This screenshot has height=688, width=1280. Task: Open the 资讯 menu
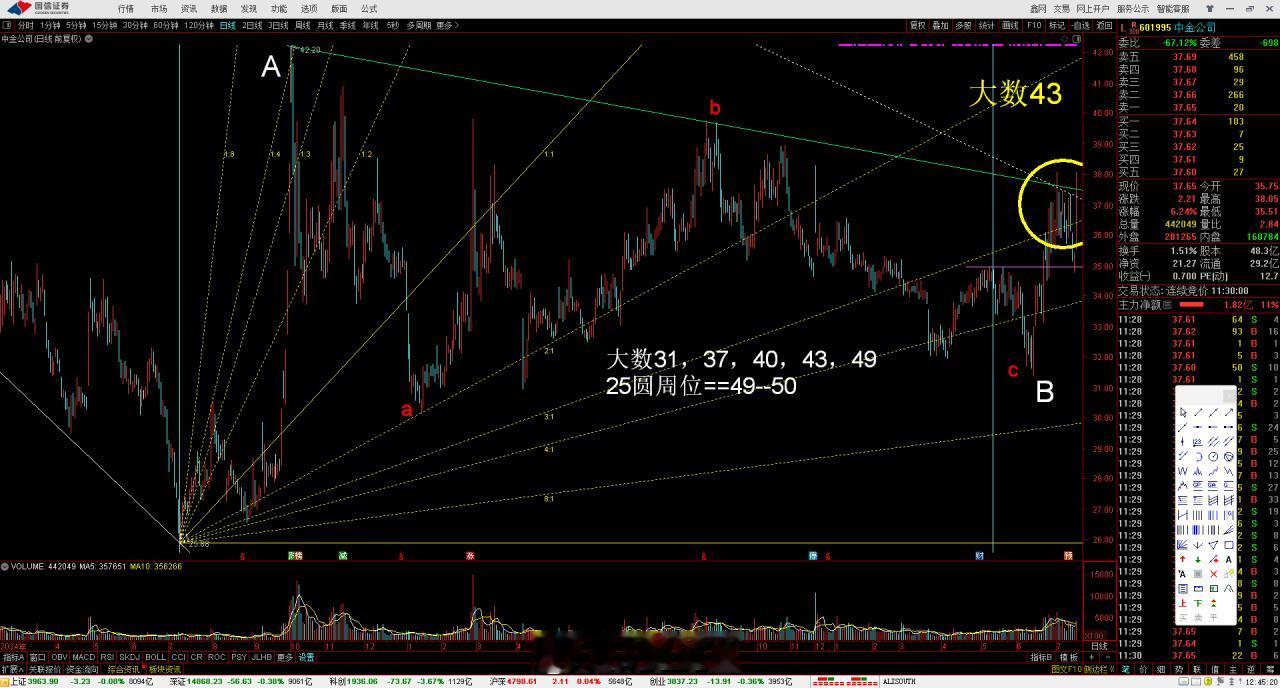[x=189, y=8]
